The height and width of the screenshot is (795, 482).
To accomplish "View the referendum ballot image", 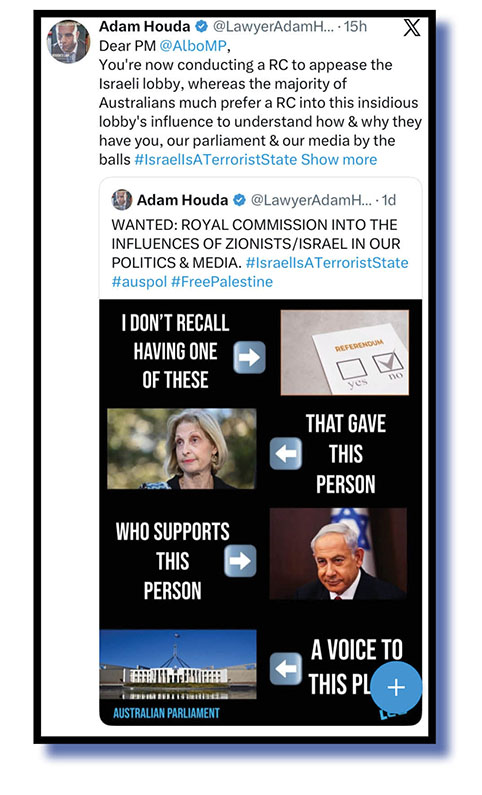I will coord(345,352).
